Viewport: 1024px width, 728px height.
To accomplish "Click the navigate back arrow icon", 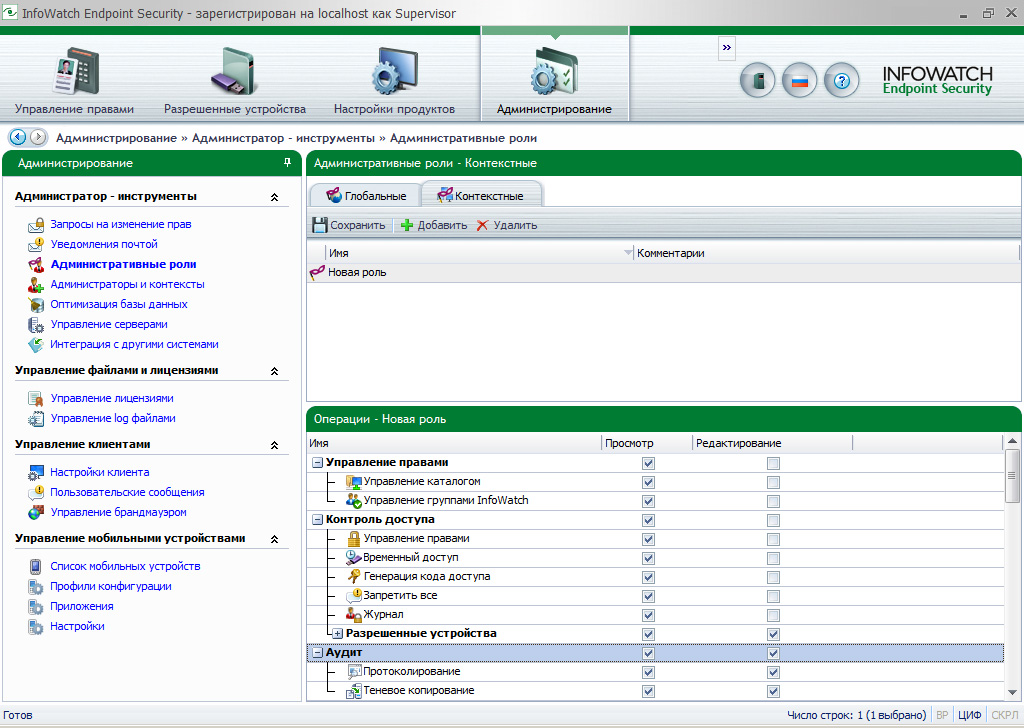I will (x=17, y=137).
